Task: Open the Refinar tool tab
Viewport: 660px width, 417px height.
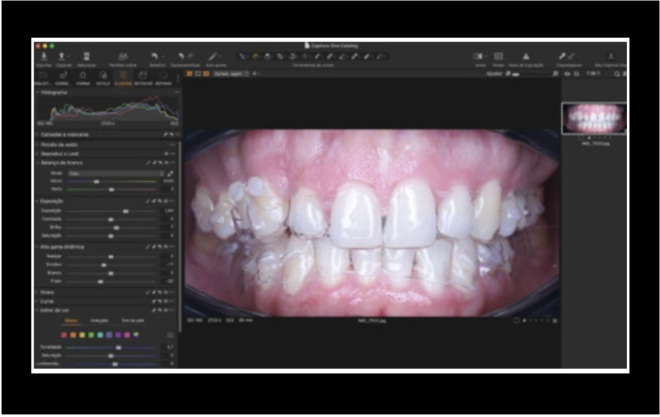Action: click(163, 78)
